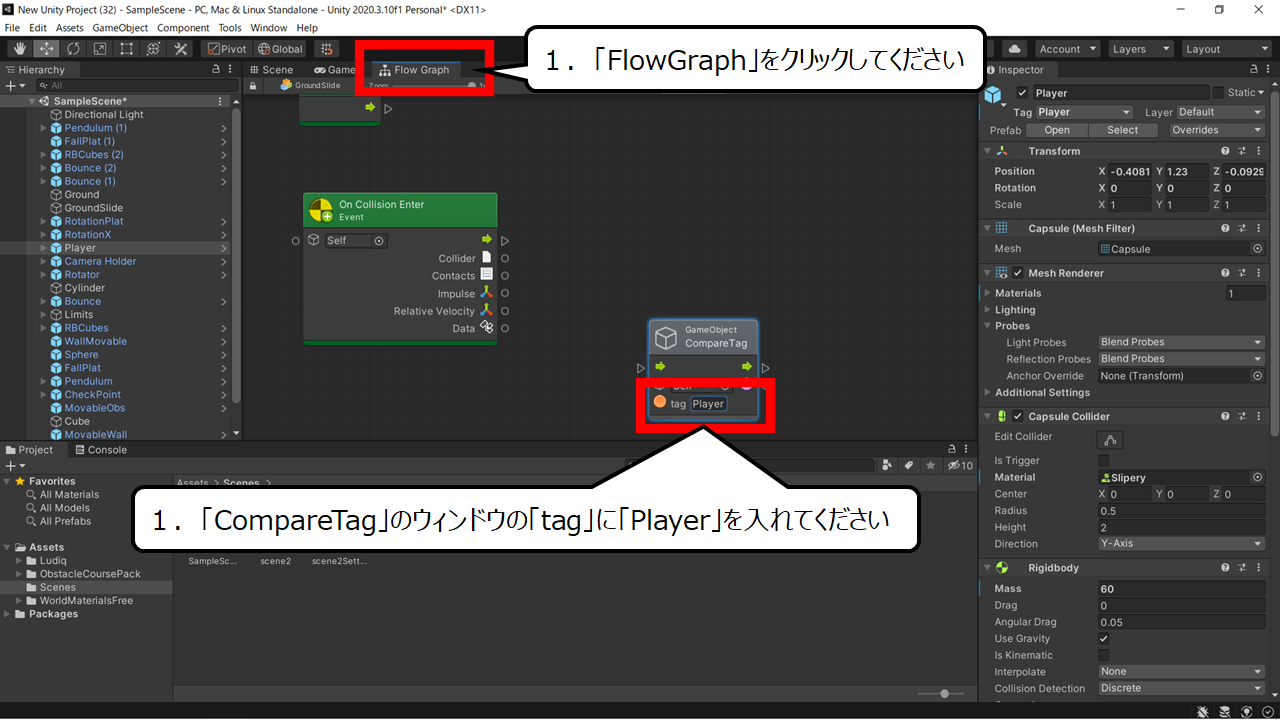Click the prefab Select button
The width and height of the screenshot is (1280, 720).
tap(1122, 130)
